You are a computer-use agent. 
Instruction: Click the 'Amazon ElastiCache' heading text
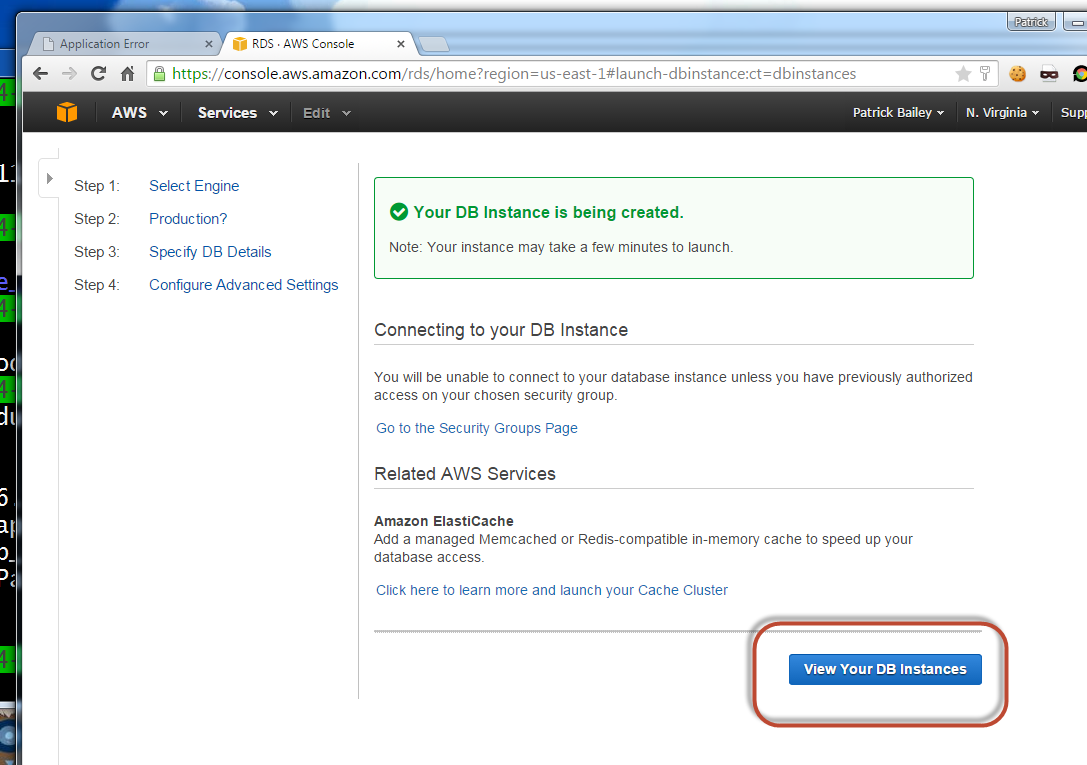click(x=444, y=521)
